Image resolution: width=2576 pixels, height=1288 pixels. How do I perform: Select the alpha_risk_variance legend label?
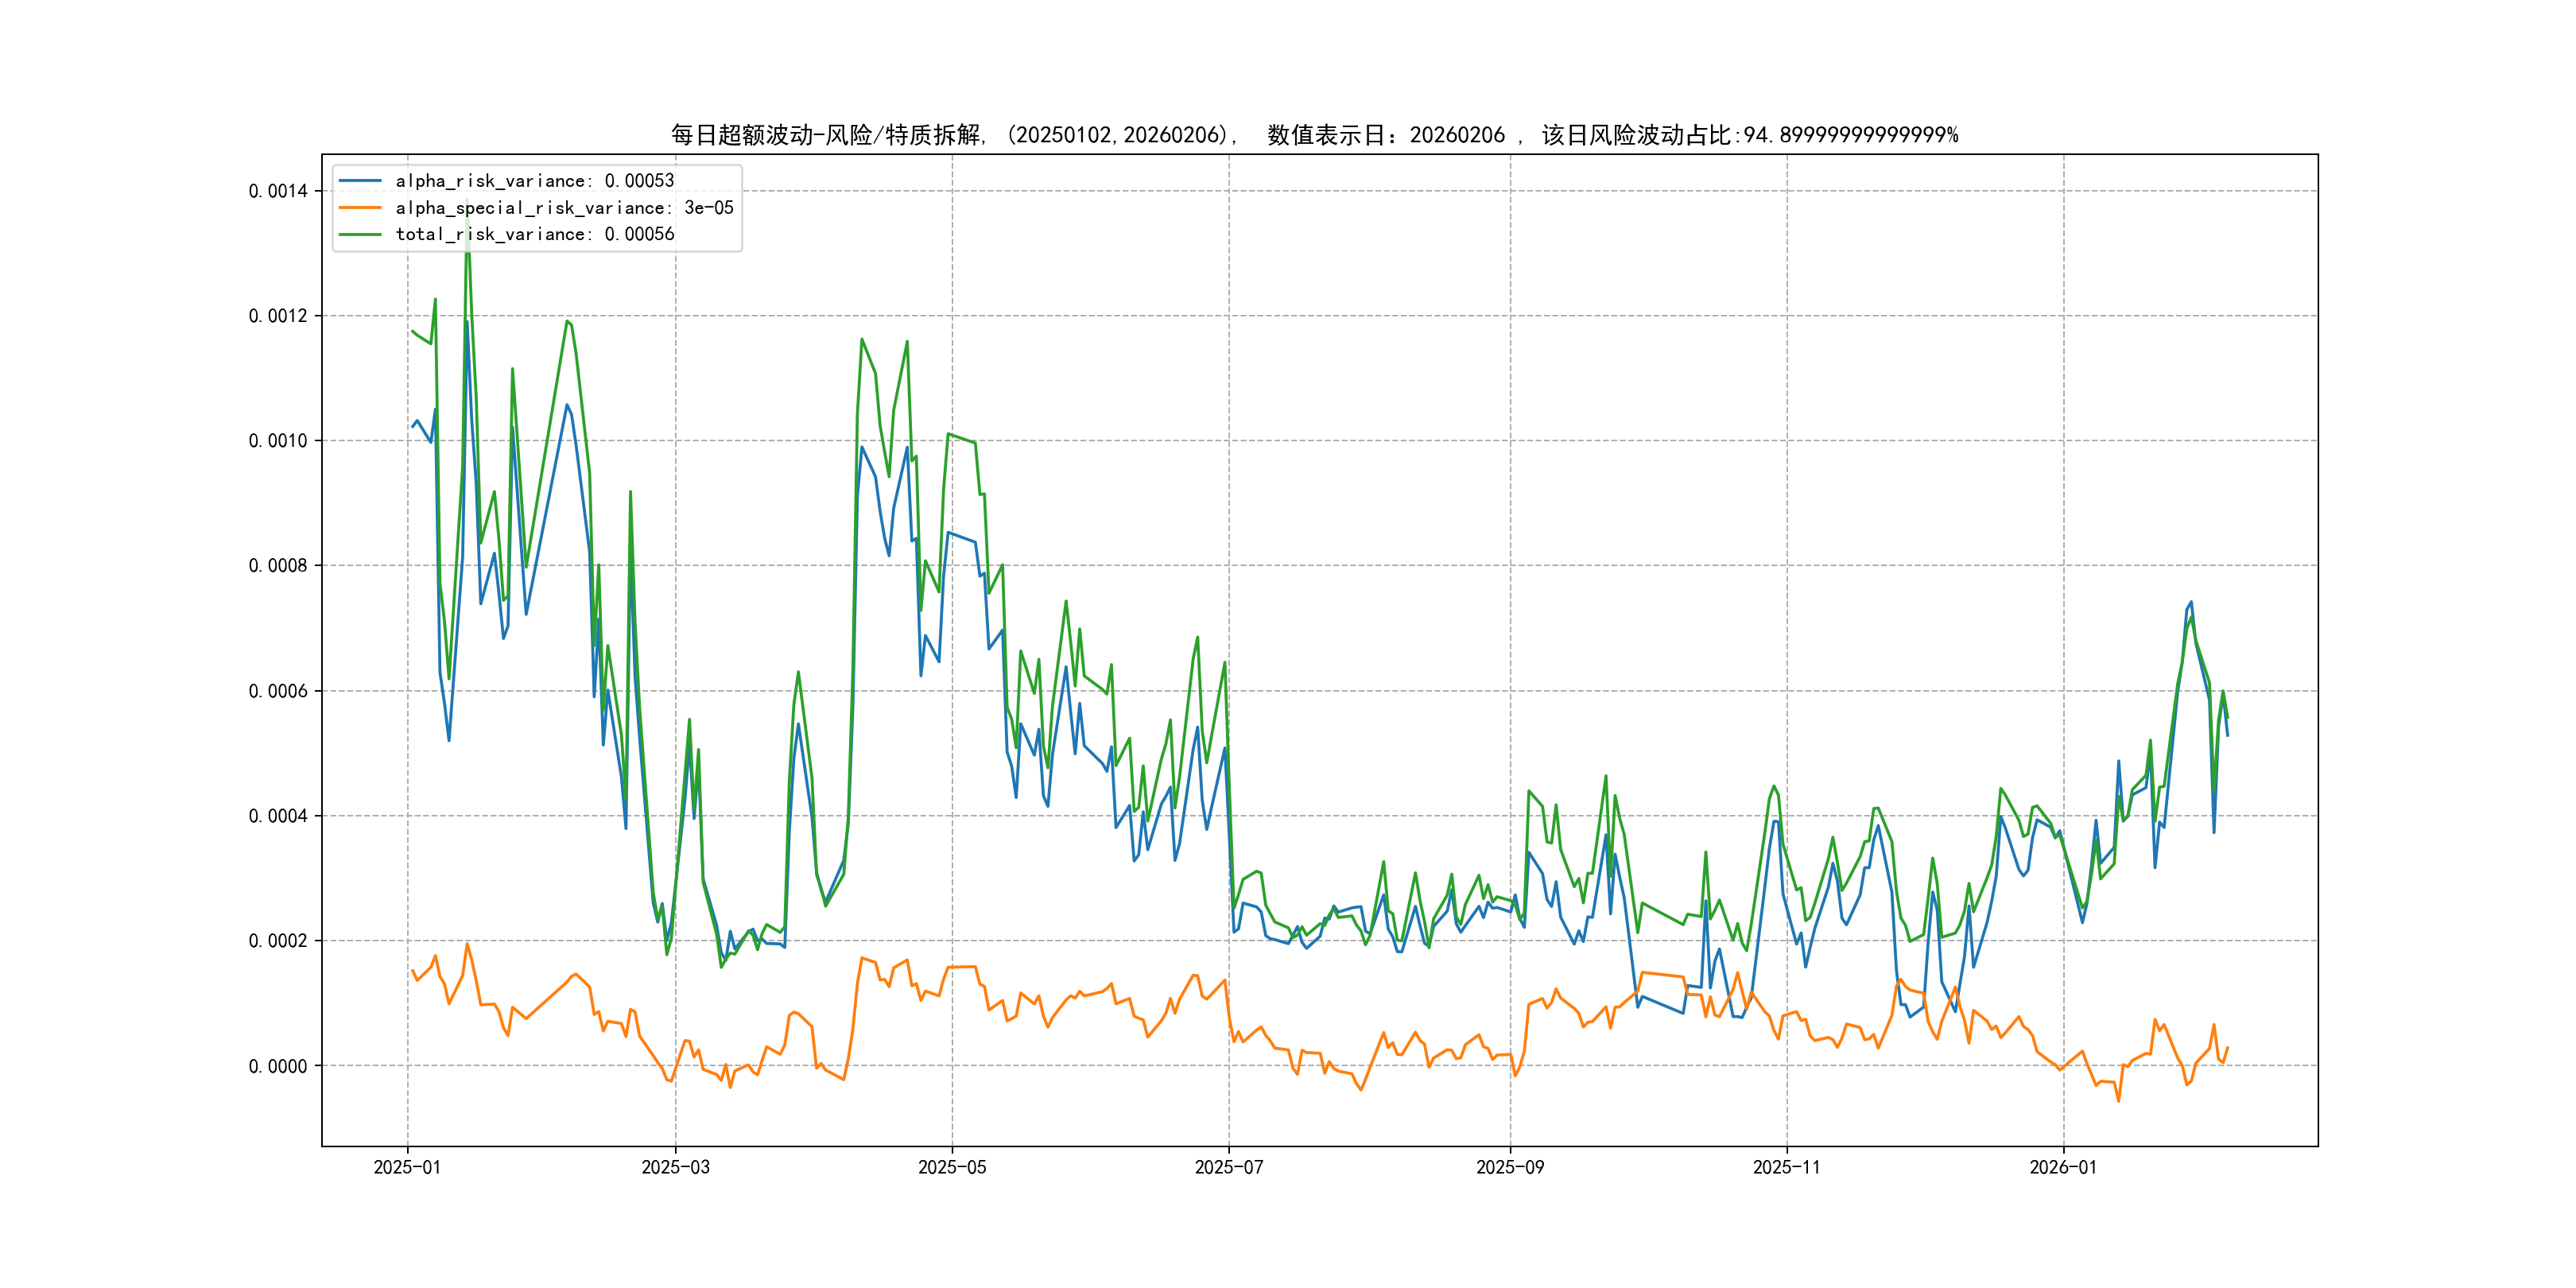point(535,181)
